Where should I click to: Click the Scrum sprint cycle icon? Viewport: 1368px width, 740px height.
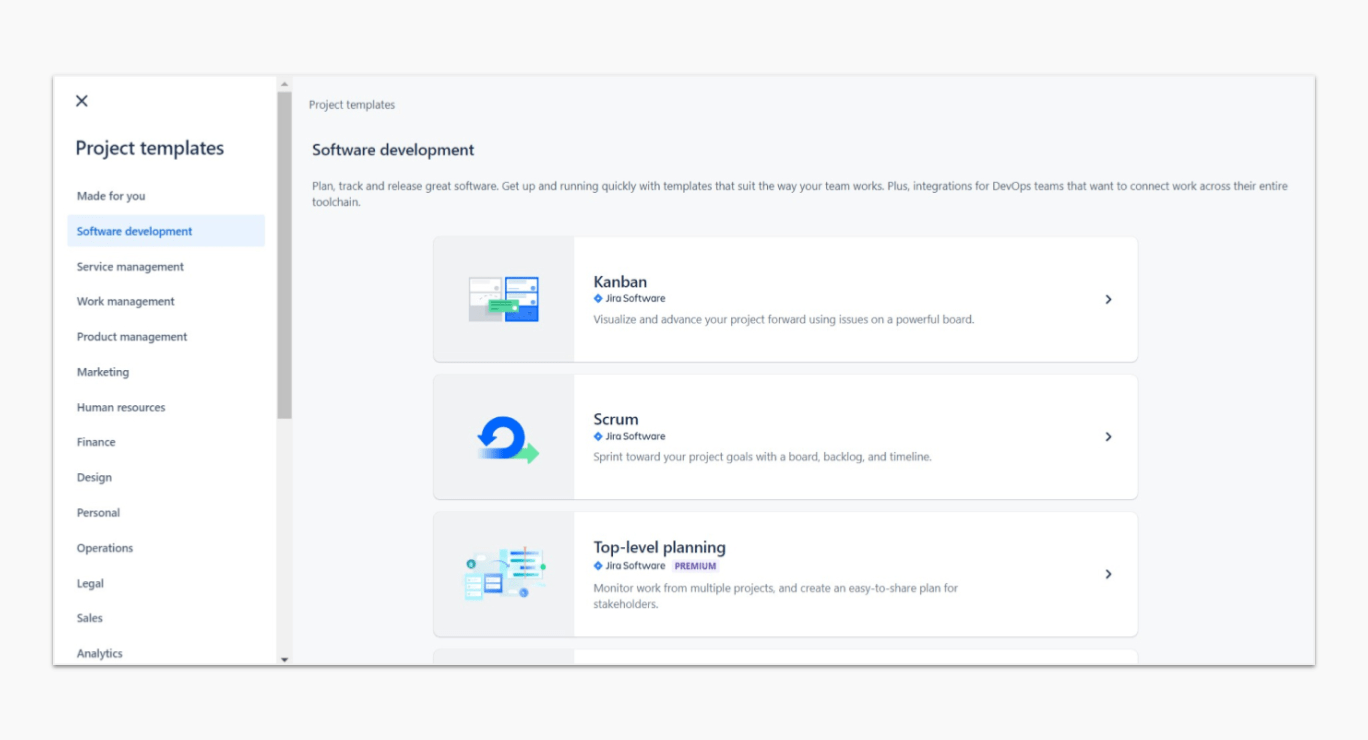pyautogui.click(x=507, y=438)
